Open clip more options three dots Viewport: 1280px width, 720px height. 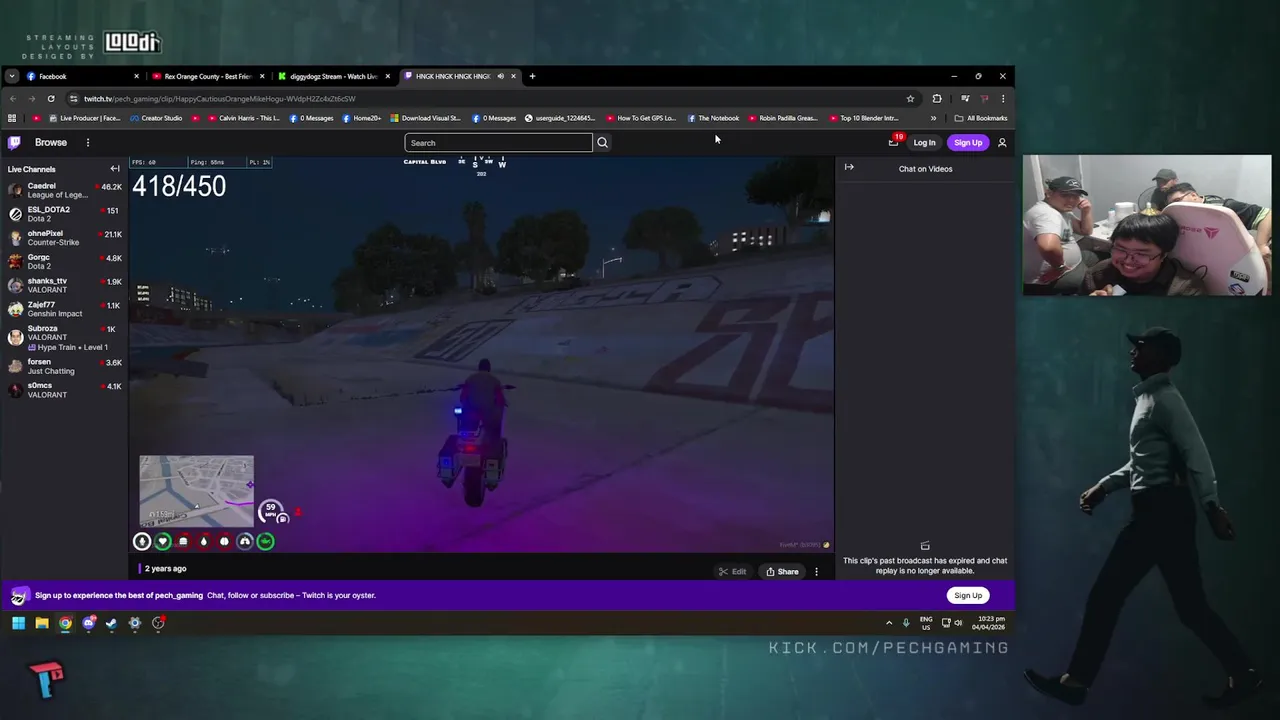(816, 572)
